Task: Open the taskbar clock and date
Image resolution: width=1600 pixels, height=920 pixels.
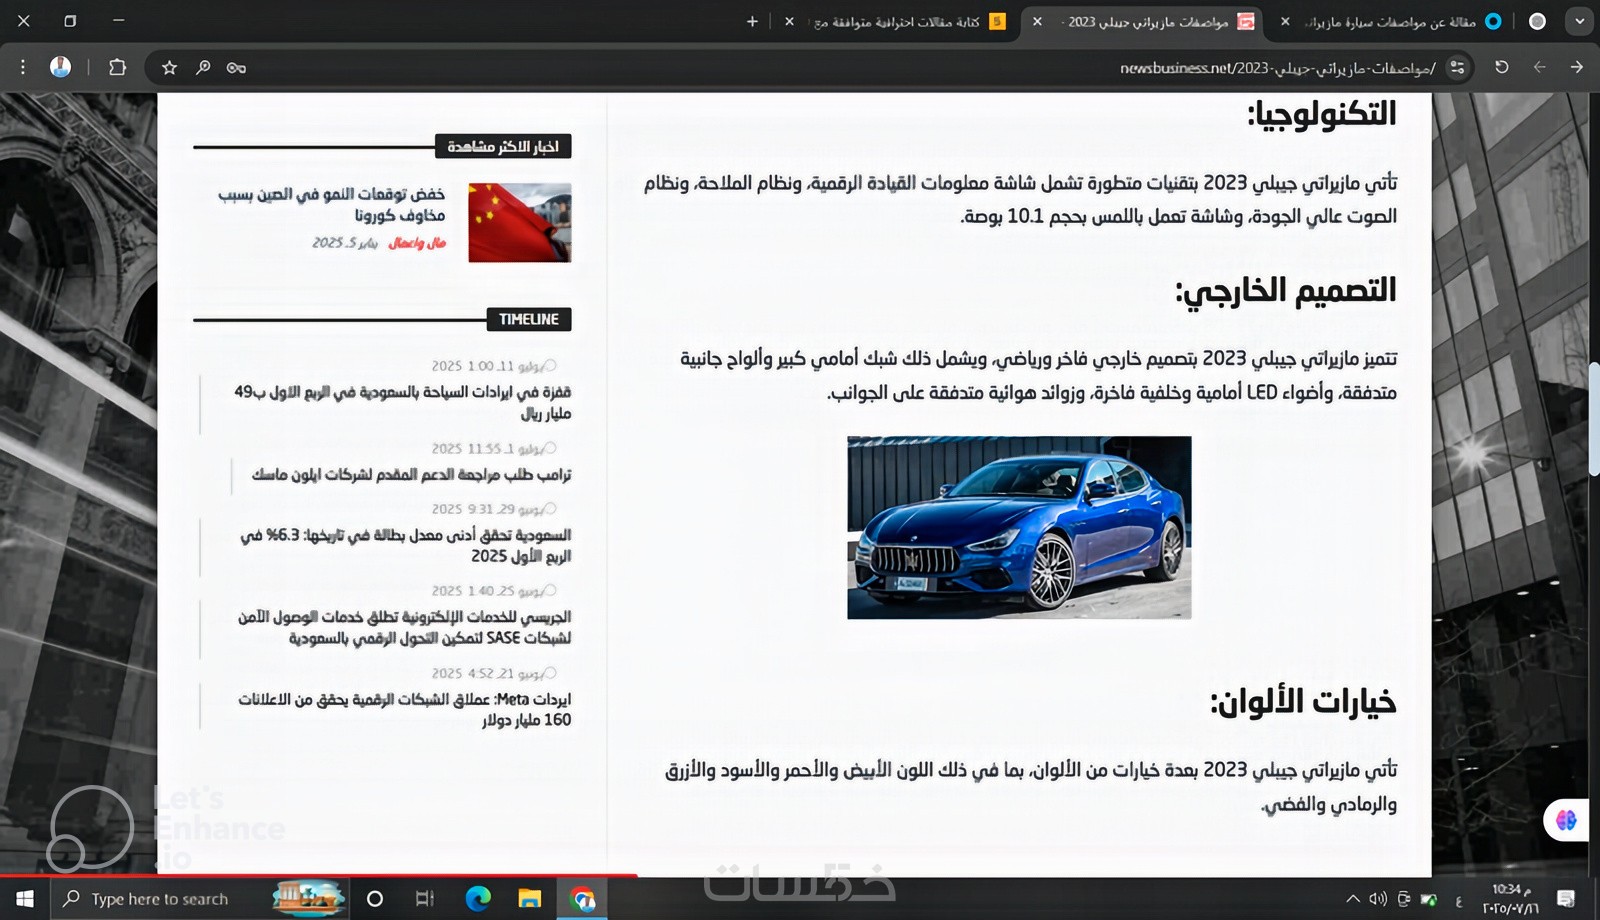Action: coord(1510,899)
